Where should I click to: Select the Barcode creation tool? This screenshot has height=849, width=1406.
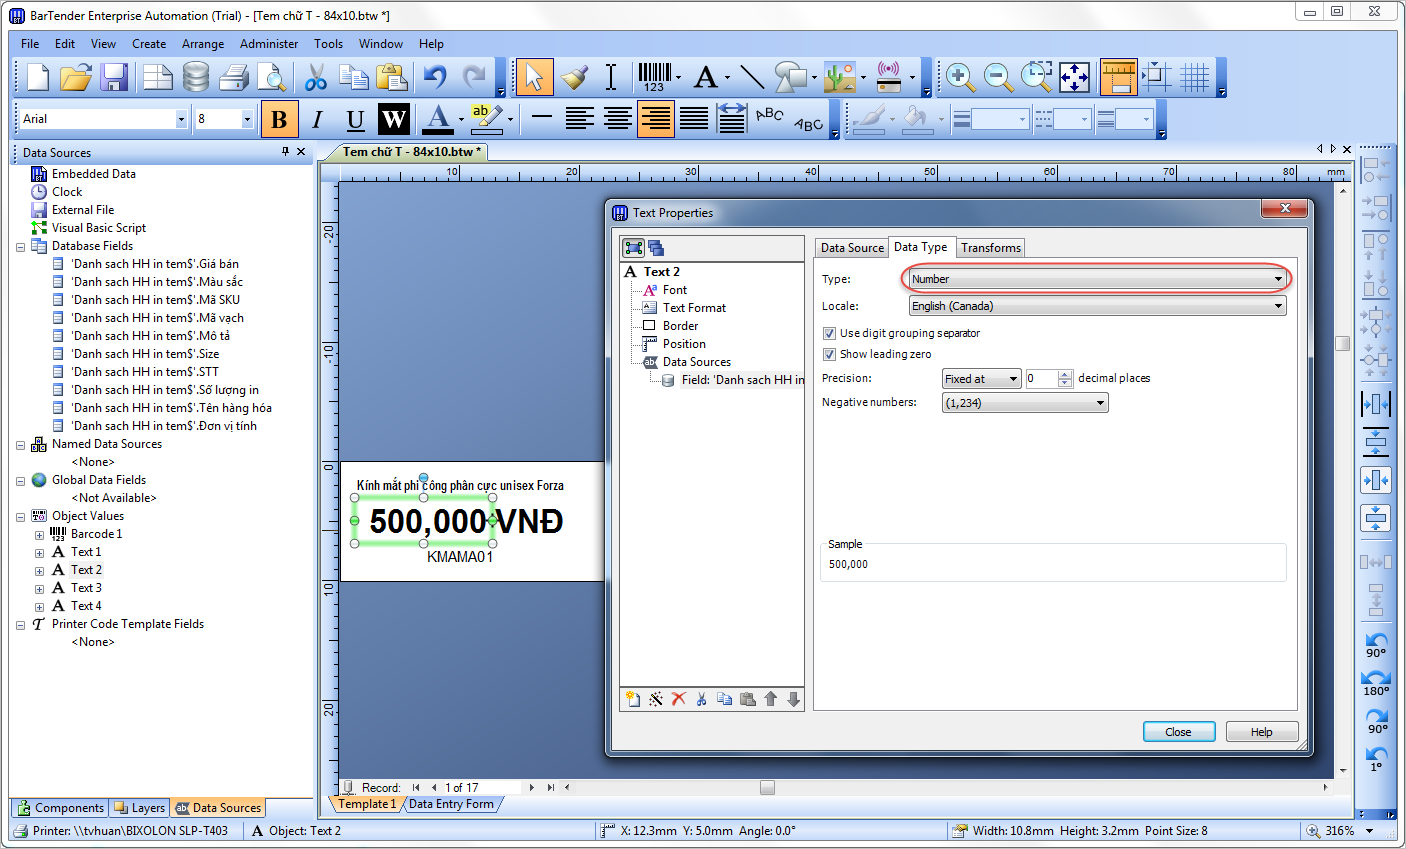pos(655,77)
